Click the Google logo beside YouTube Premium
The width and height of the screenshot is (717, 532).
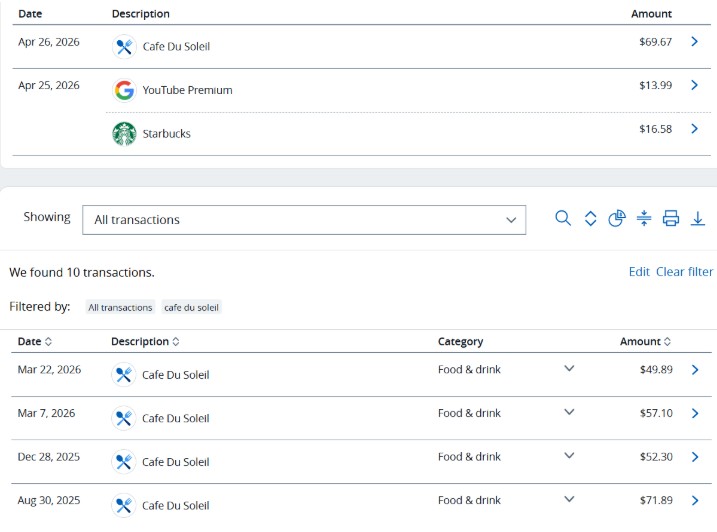tap(124, 90)
